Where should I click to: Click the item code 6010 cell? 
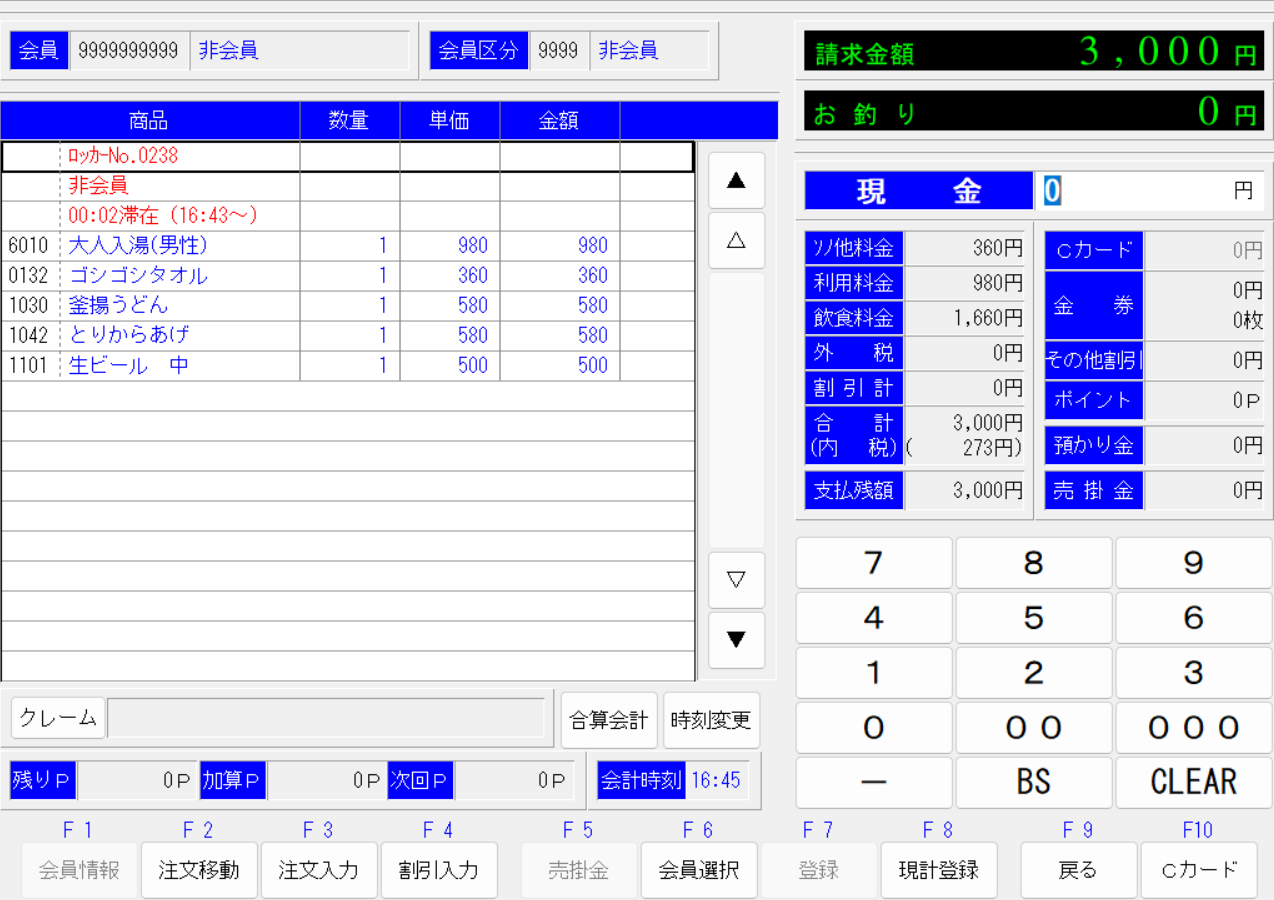click(x=30, y=246)
